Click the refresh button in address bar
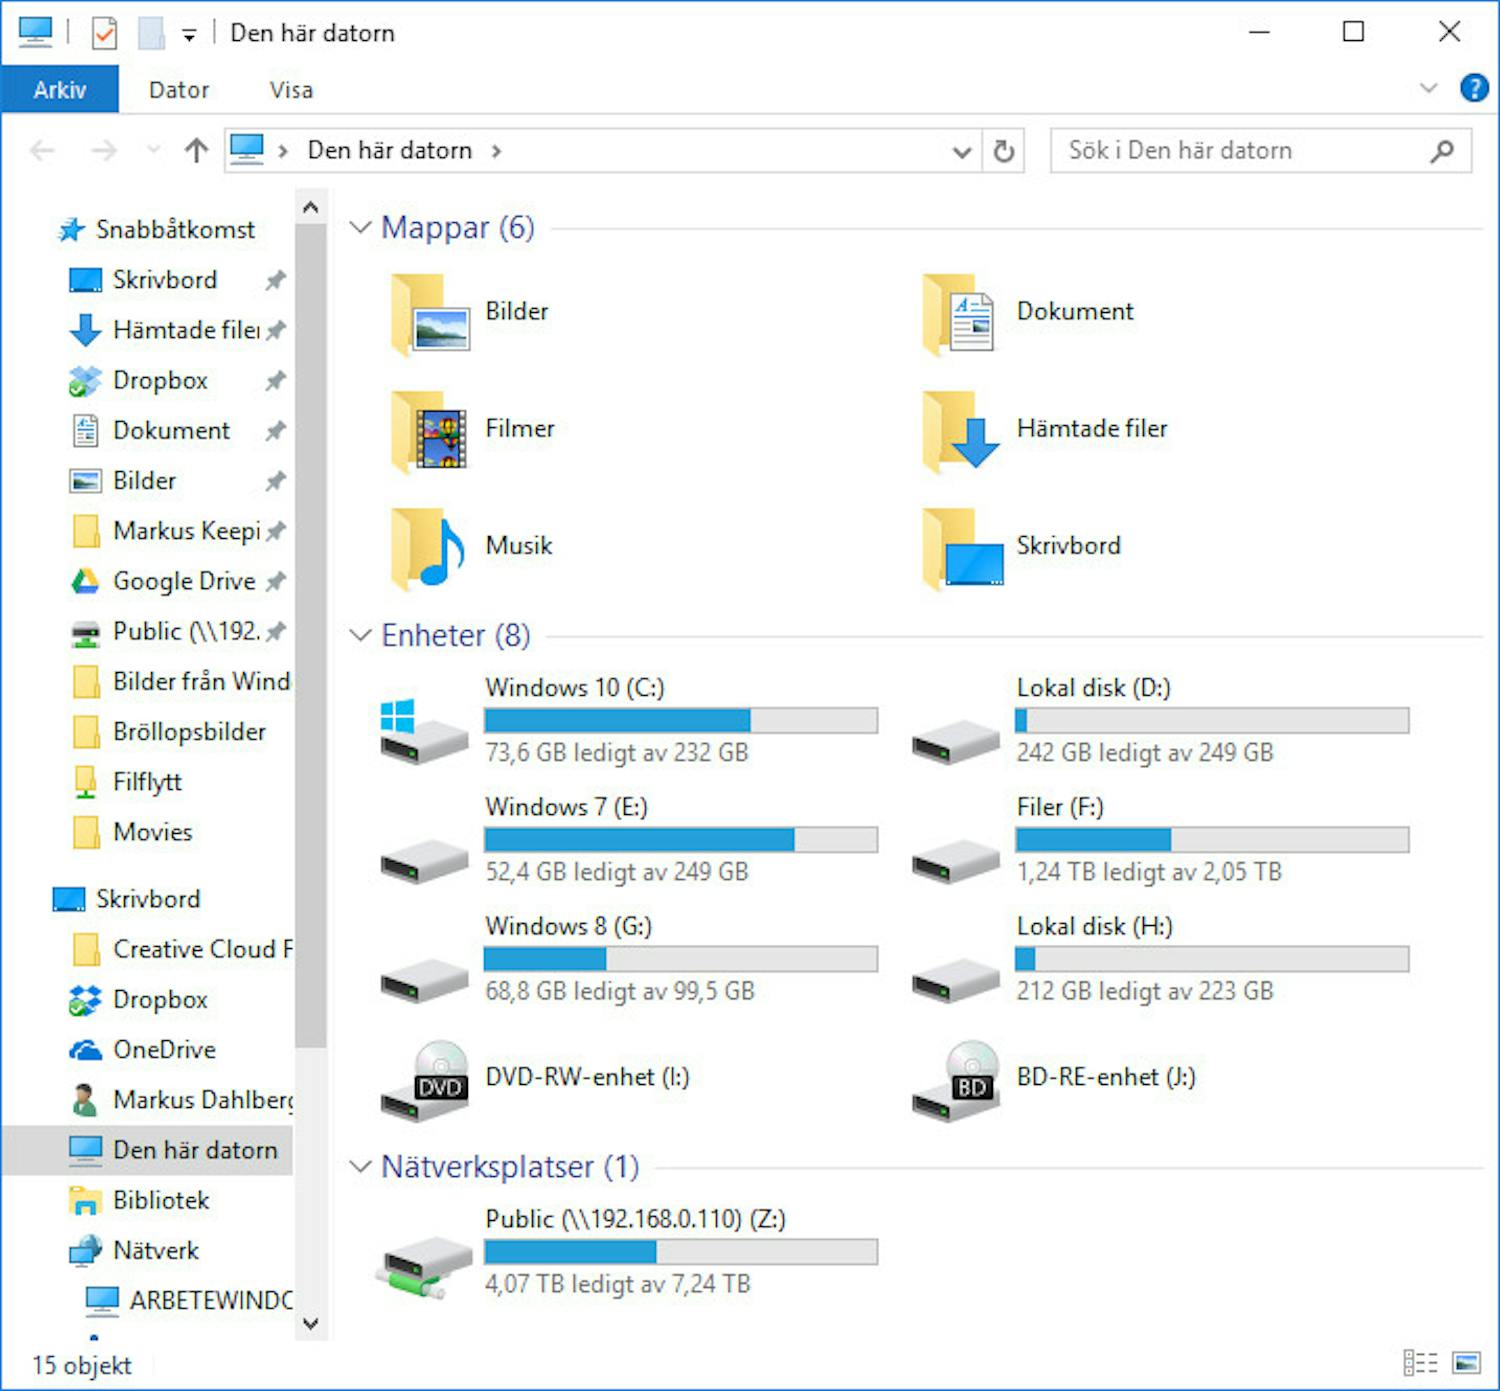Viewport: 1500px width, 1391px height. coord(1003,151)
